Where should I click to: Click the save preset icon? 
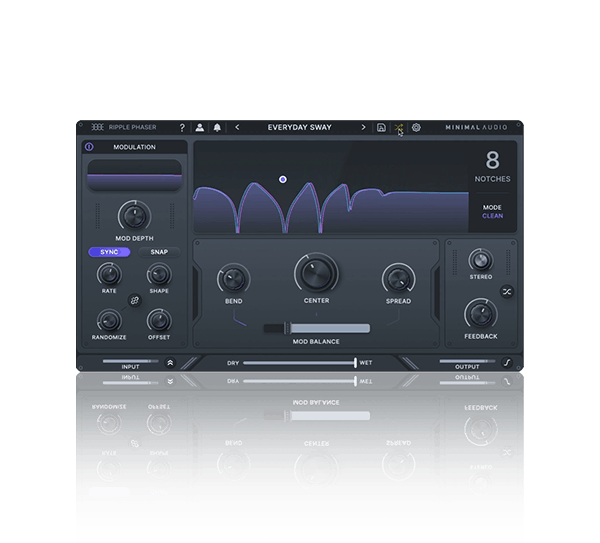(381, 128)
